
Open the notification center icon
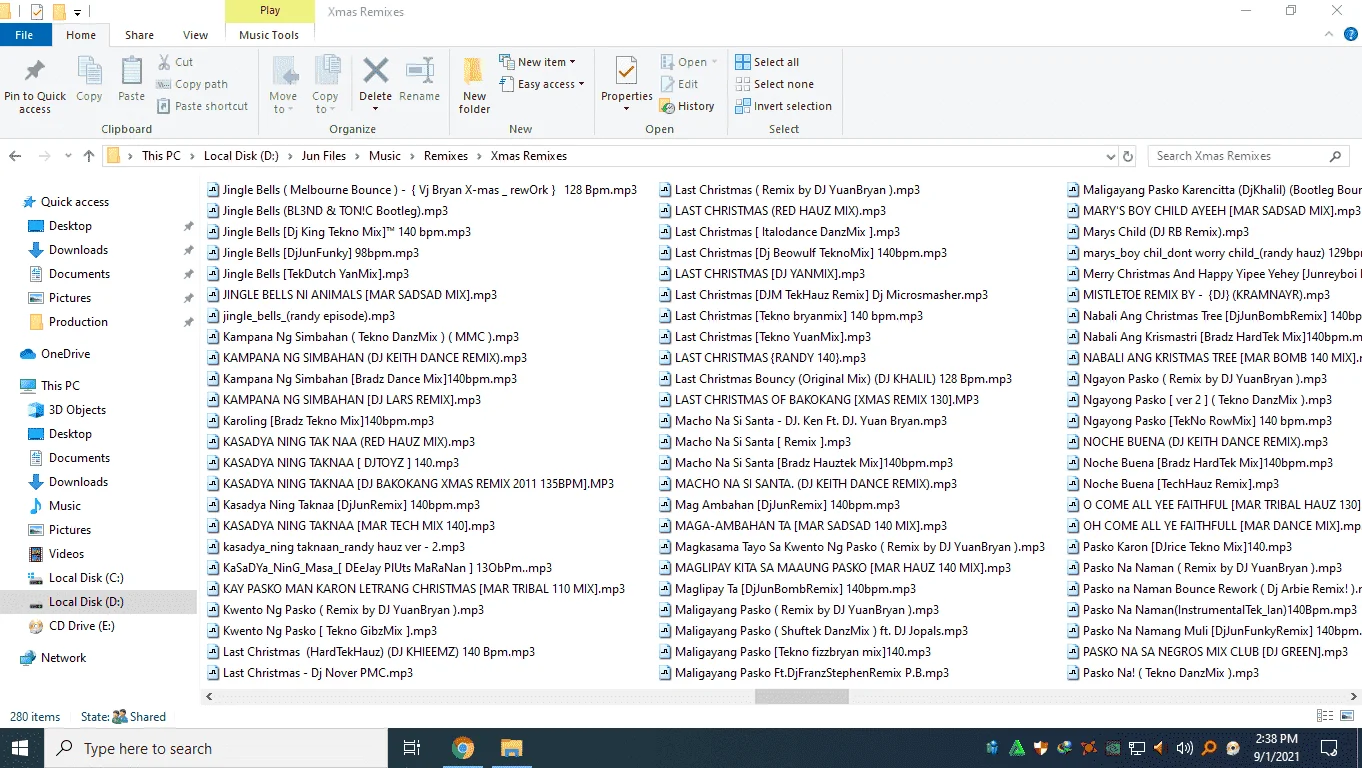pyautogui.click(x=1329, y=748)
